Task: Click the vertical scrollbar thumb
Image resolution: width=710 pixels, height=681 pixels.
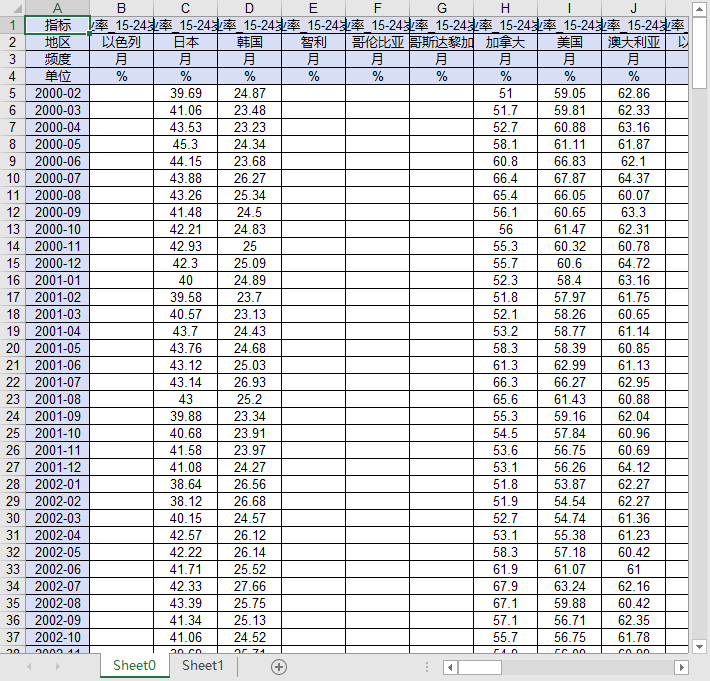Action: tap(700, 52)
